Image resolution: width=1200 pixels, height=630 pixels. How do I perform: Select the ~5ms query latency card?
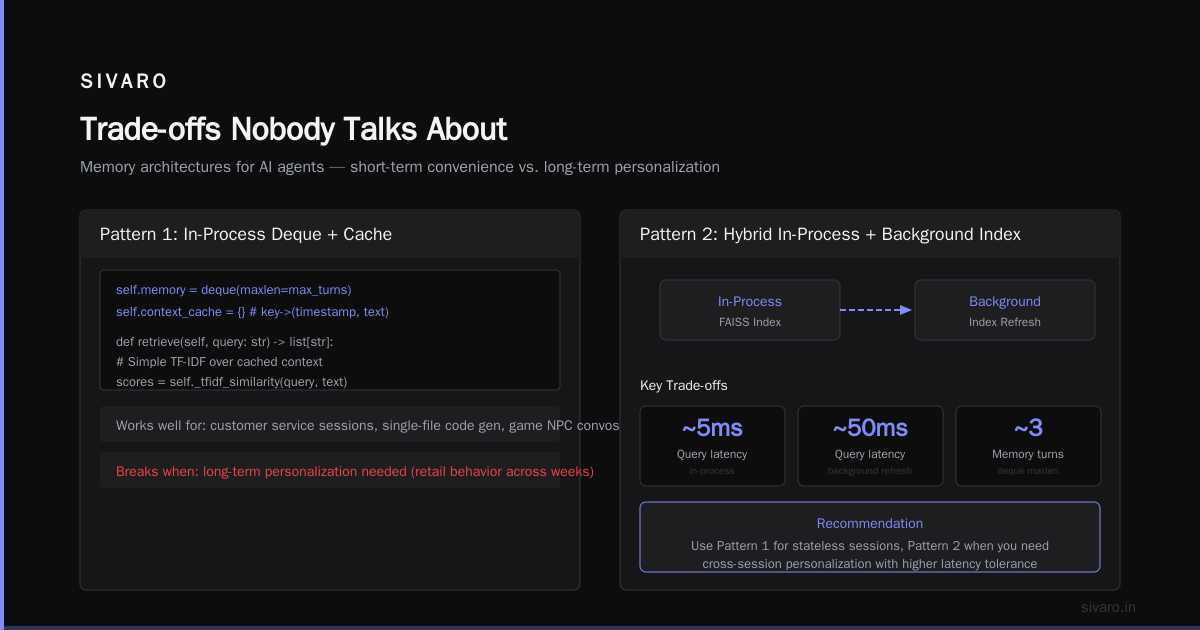pyautogui.click(x=712, y=446)
